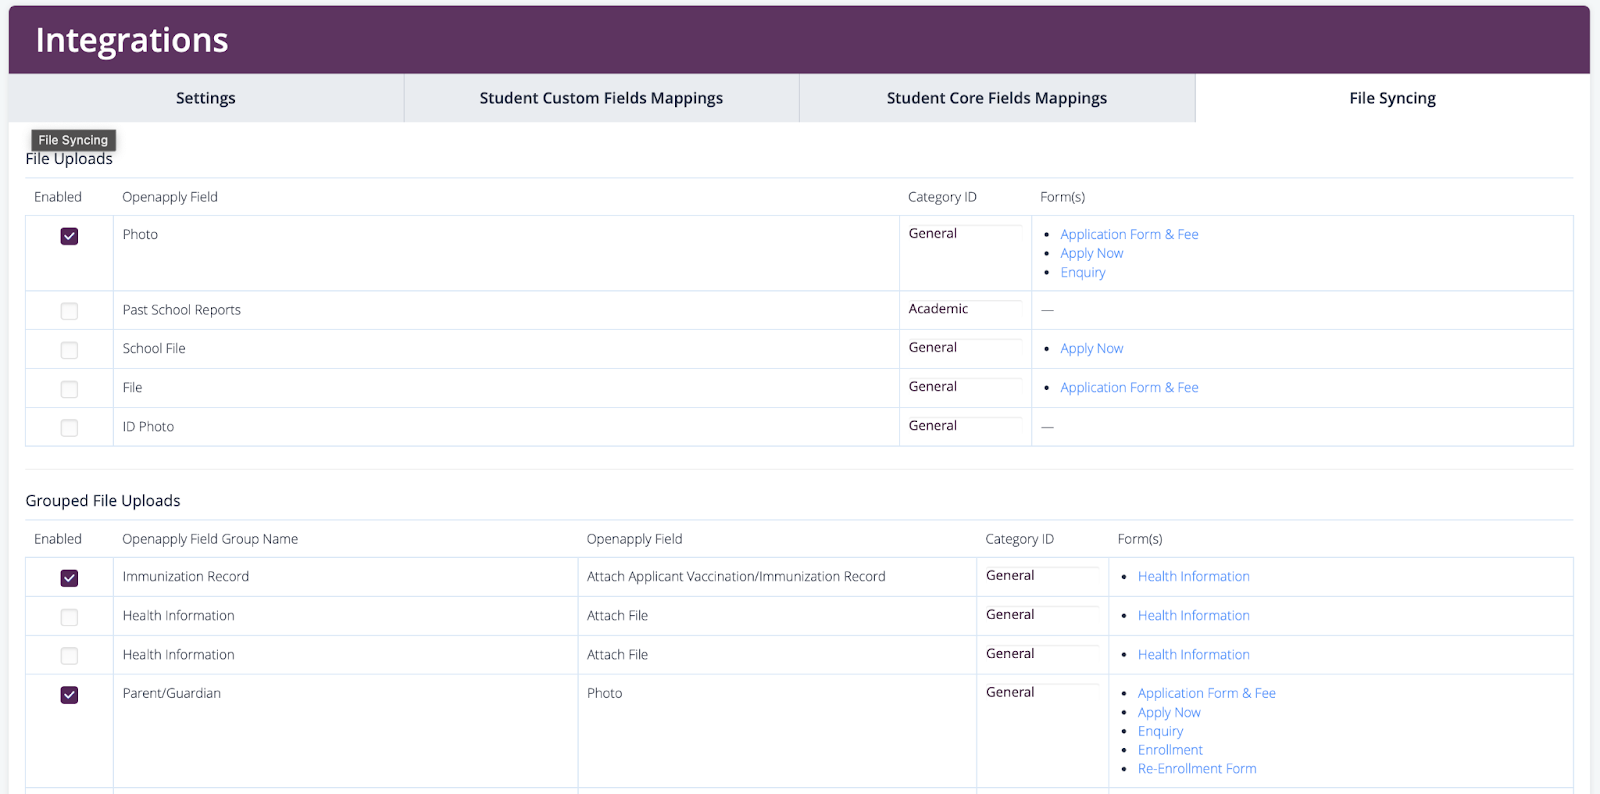This screenshot has width=1600, height=794.
Task: Disable the Photo file upload checkbox
Action: point(69,236)
